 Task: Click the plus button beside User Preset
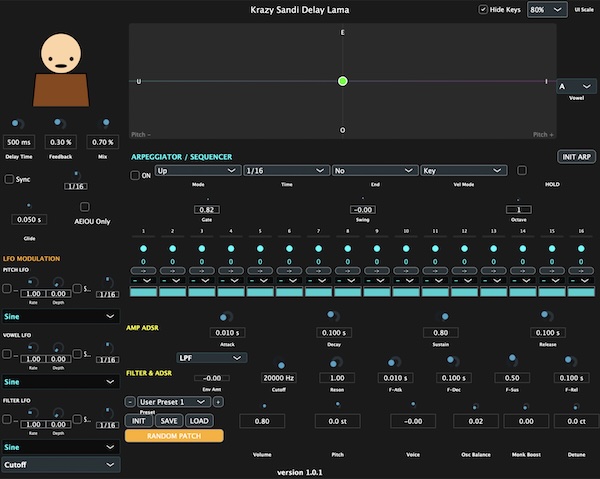click(218, 401)
